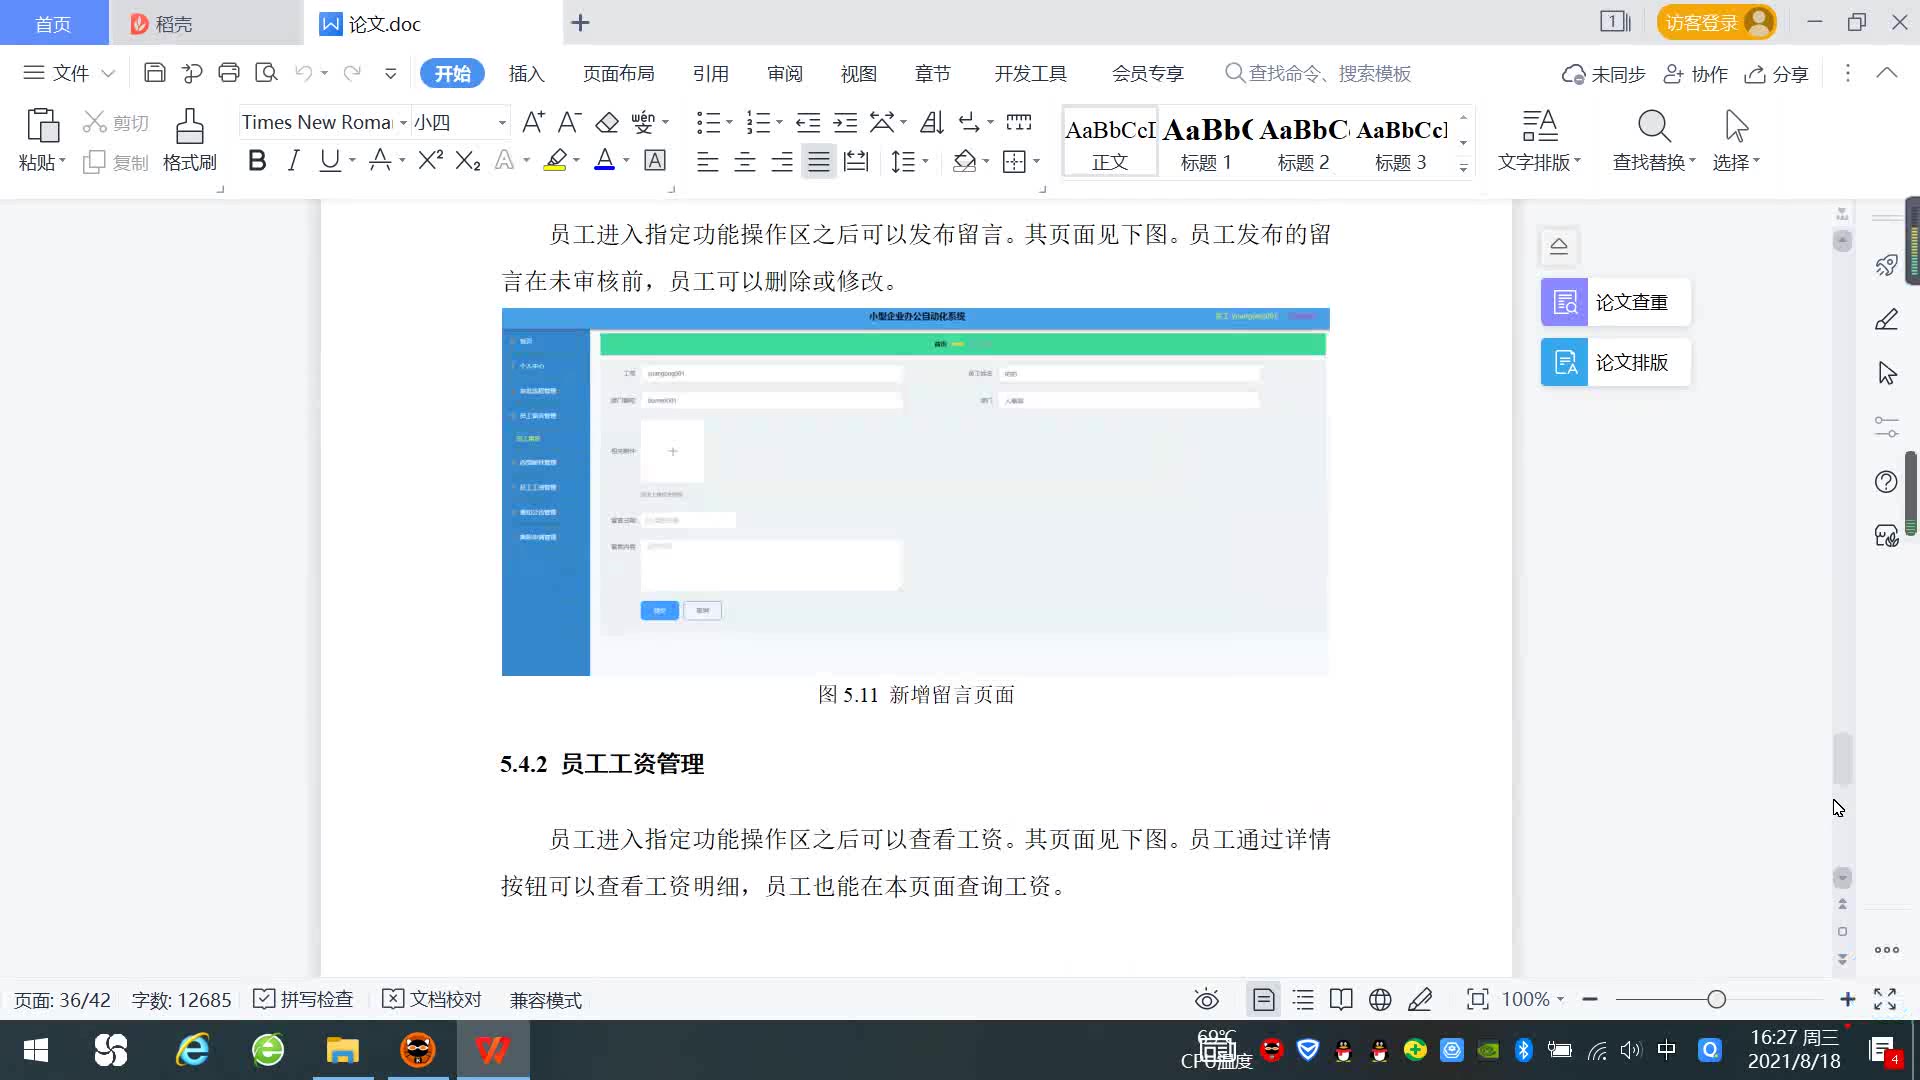Toggle italic formatting

pyautogui.click(x=293, y=161)
